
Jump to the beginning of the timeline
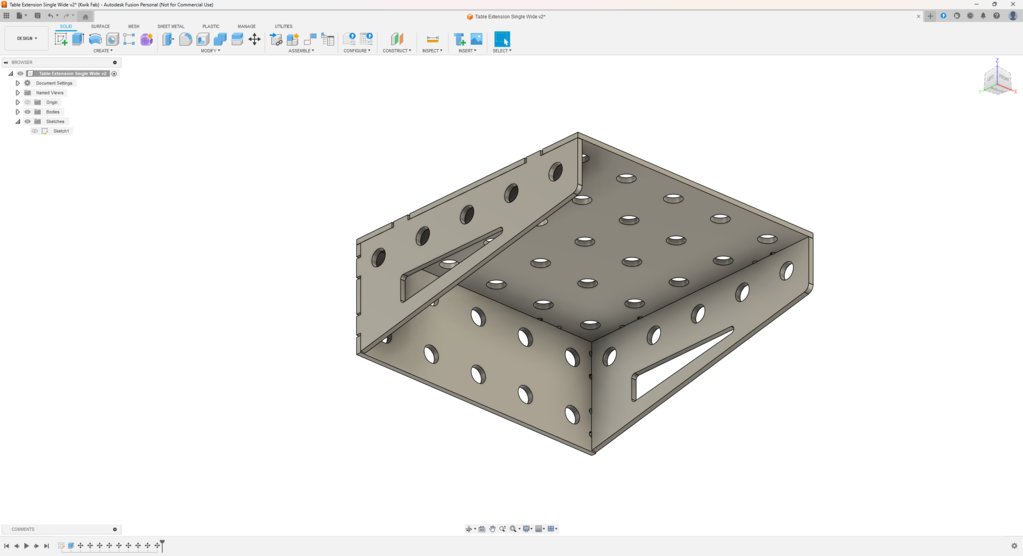(x=7, y=546)
